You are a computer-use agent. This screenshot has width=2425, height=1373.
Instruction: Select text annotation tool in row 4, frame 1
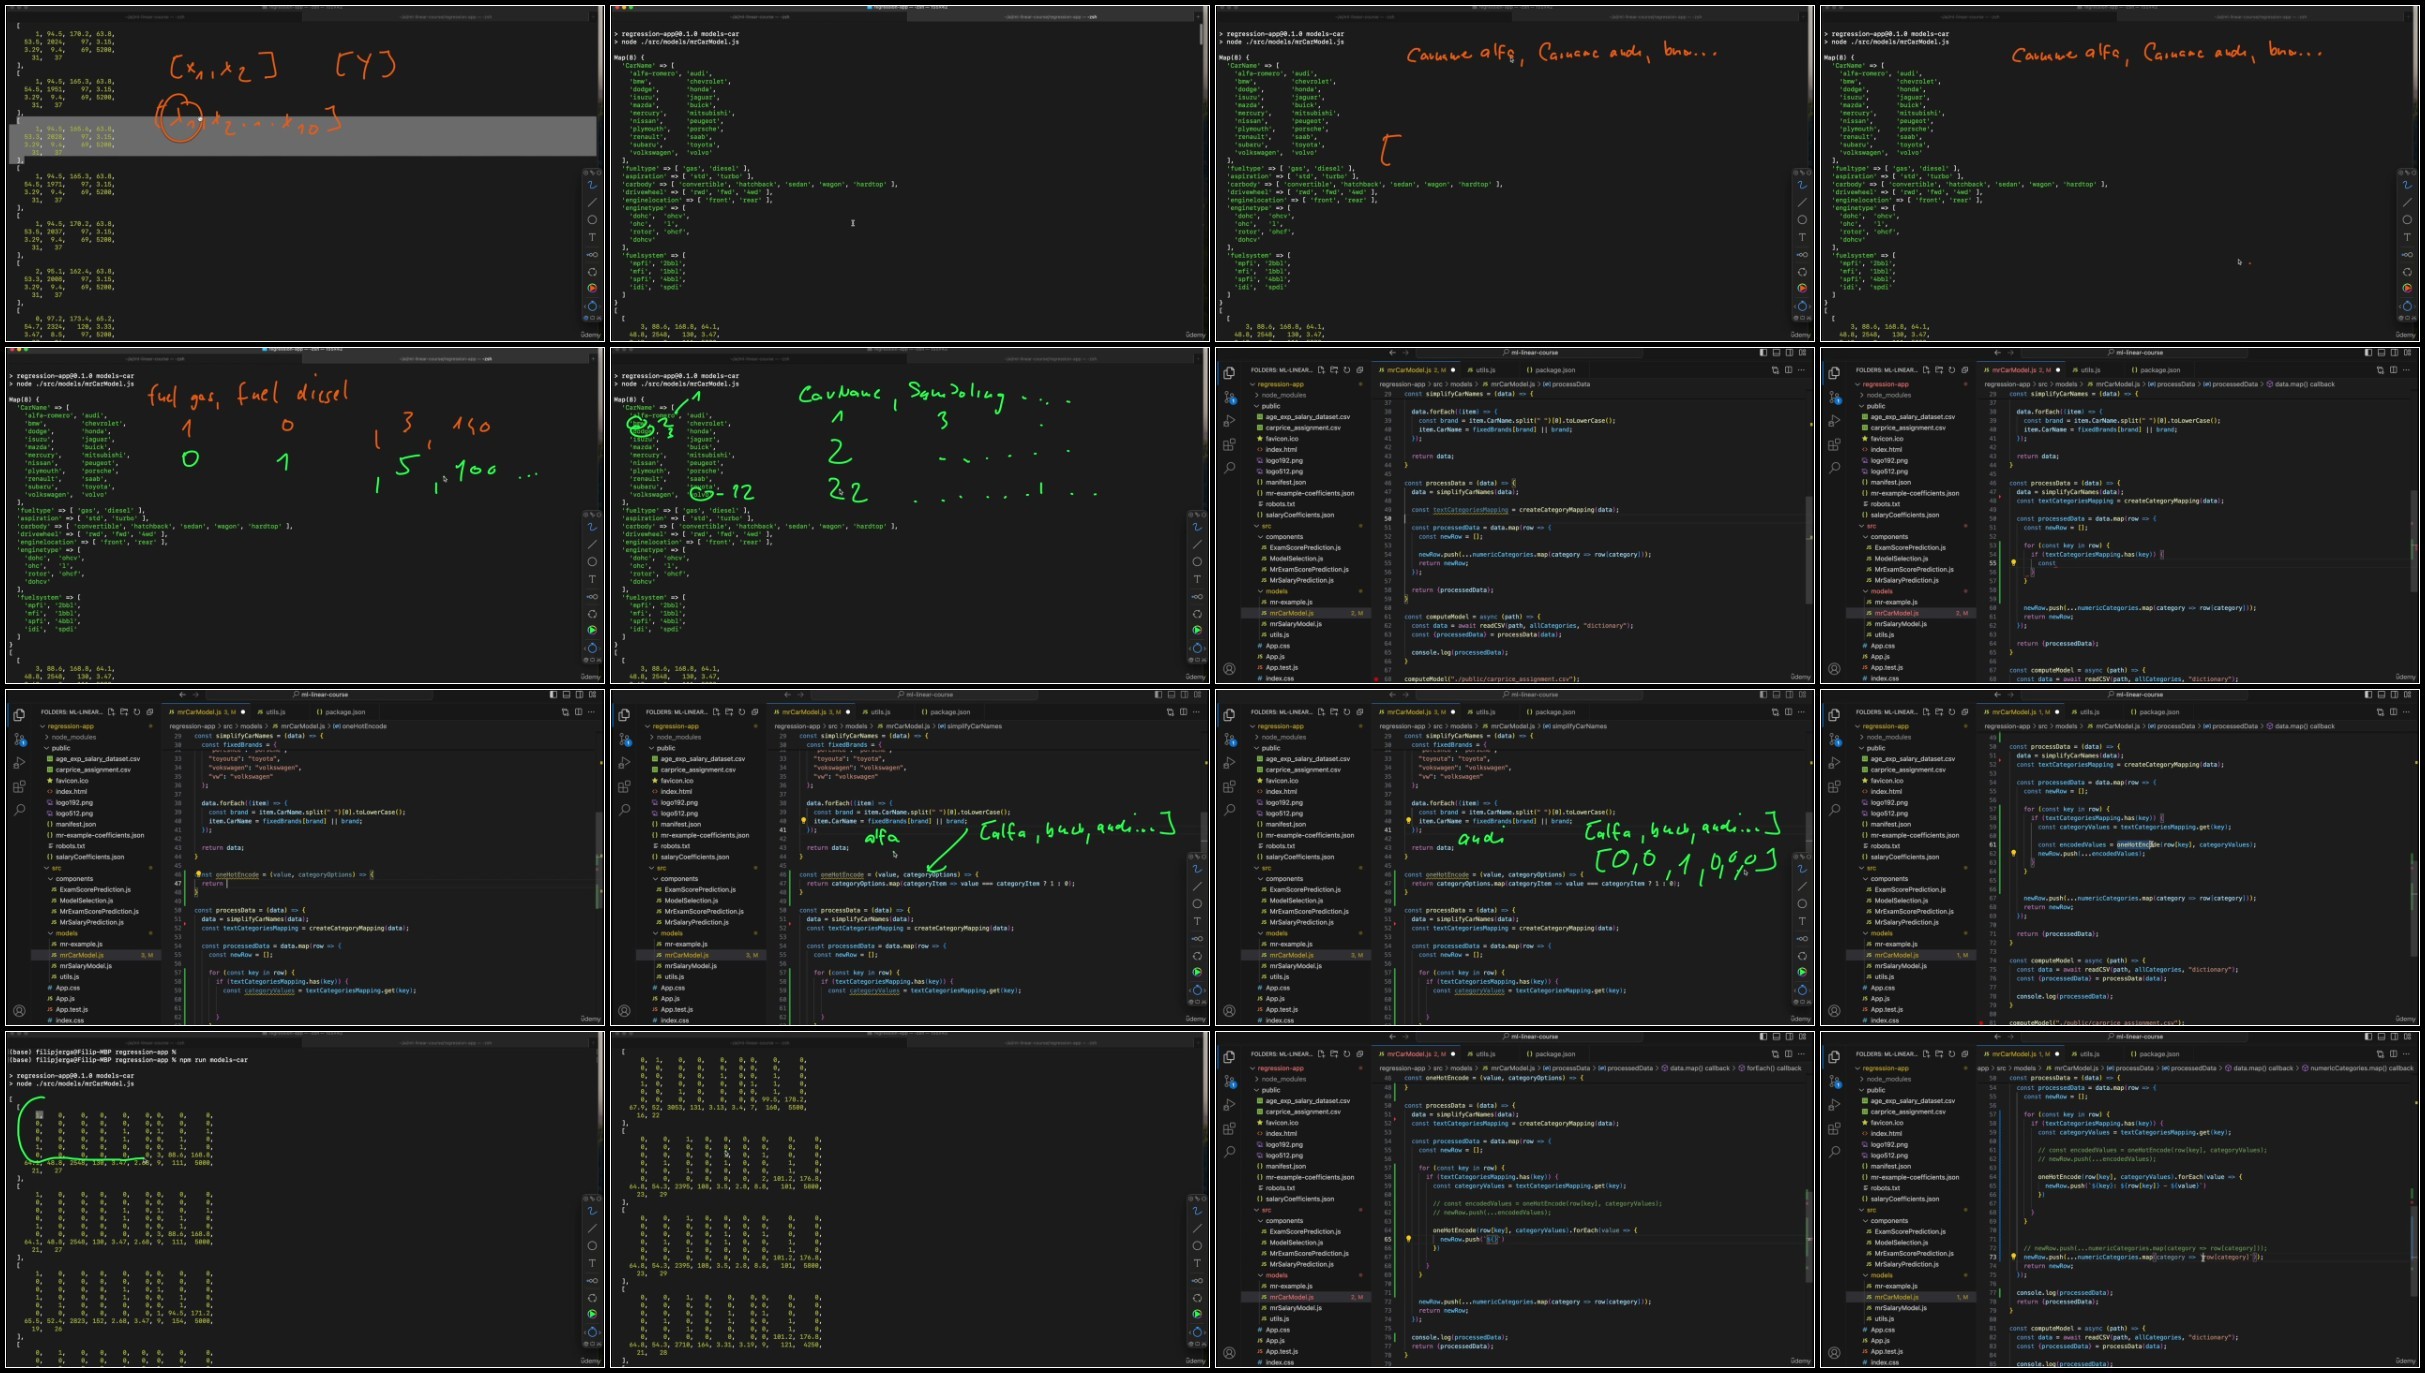592,1263
